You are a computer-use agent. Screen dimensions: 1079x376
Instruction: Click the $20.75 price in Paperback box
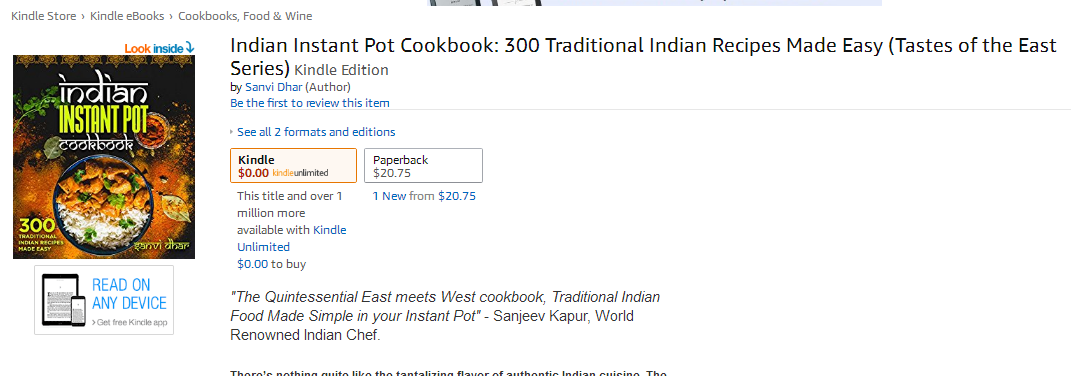click(x=392, y=173)
